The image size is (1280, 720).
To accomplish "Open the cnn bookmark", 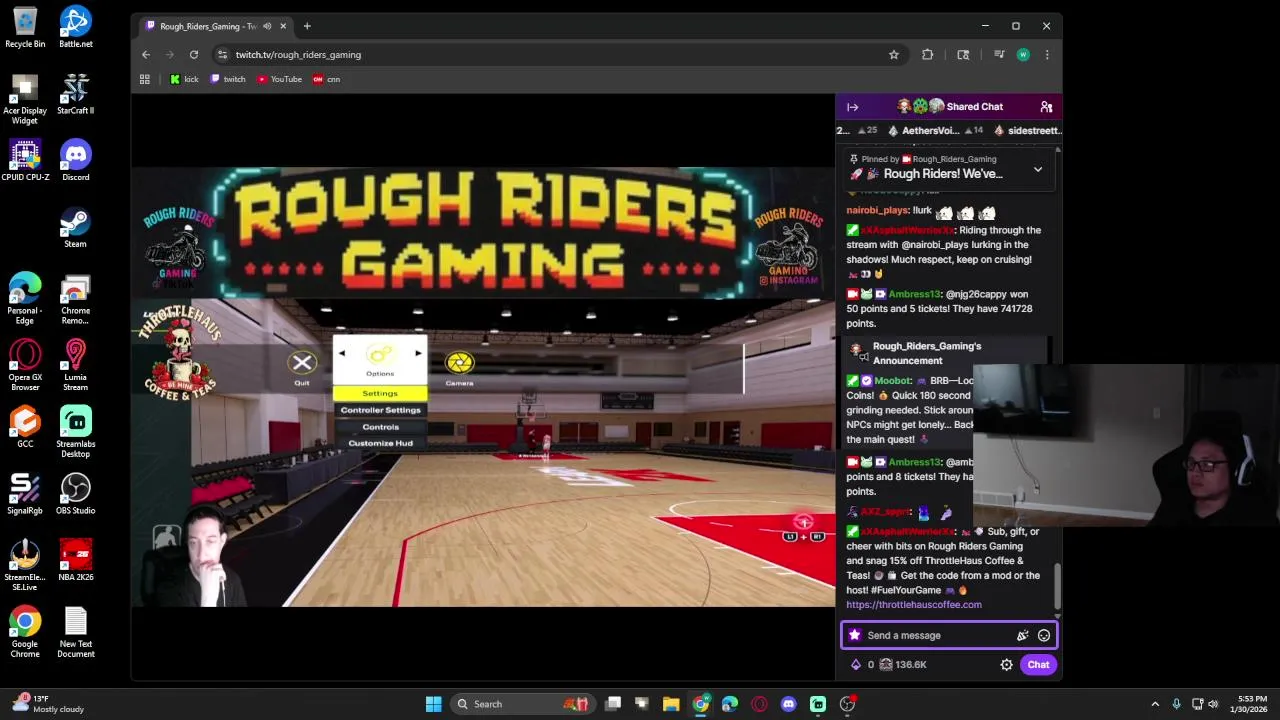I will coord(327,79).
